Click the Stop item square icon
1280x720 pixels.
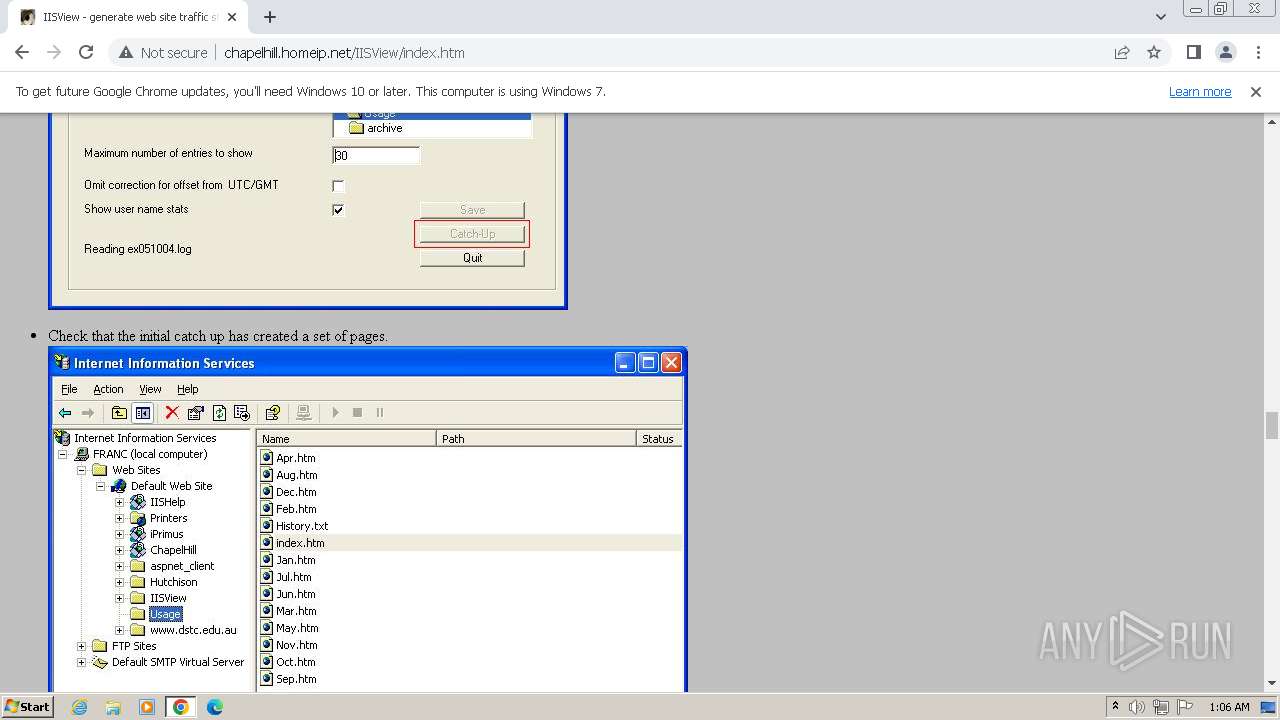(x=357, y=413)
